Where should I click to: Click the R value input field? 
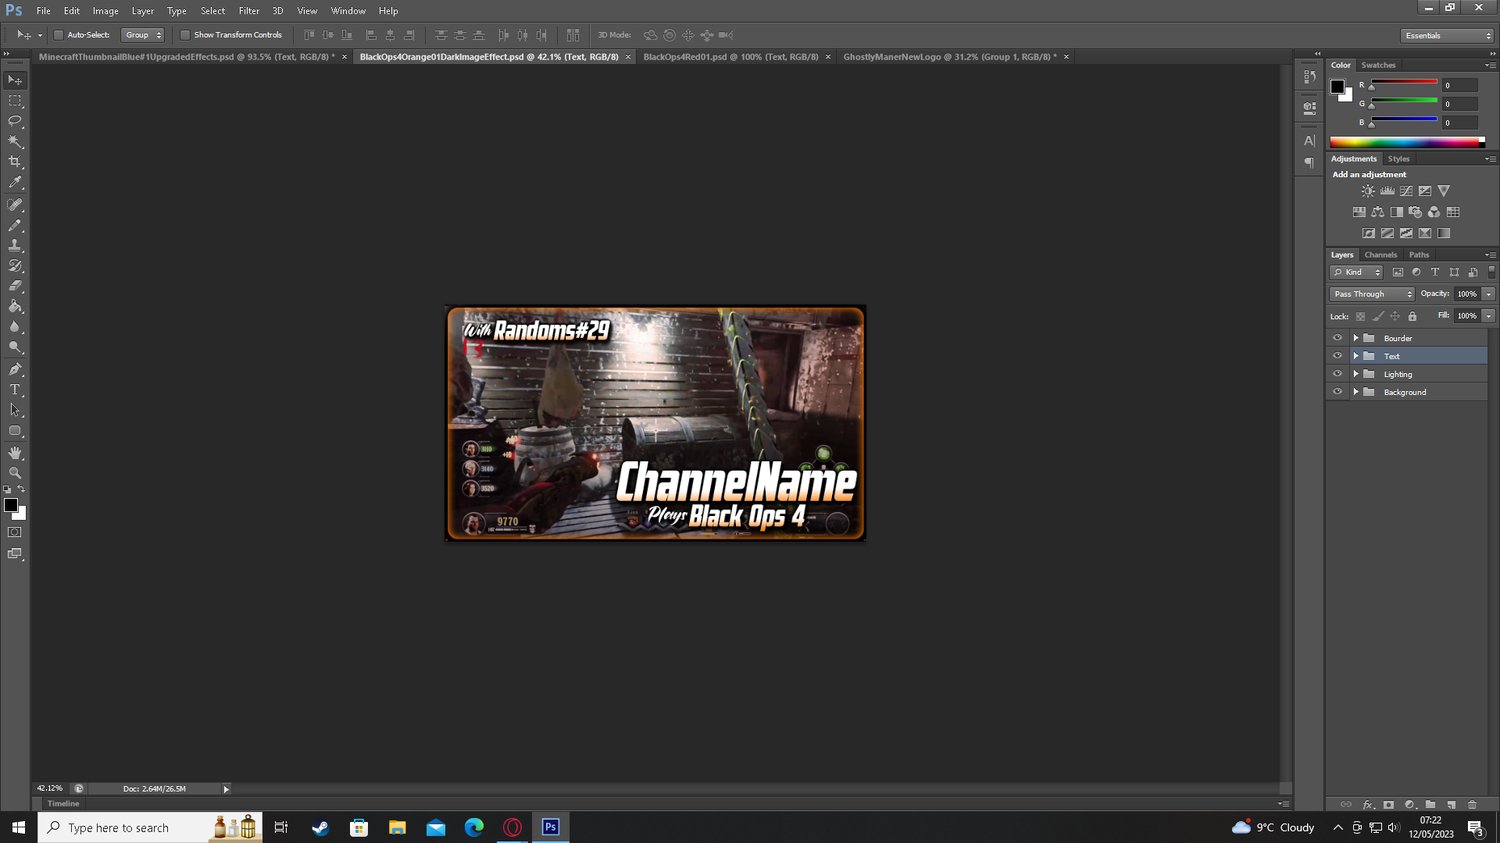pos(1460,85)
